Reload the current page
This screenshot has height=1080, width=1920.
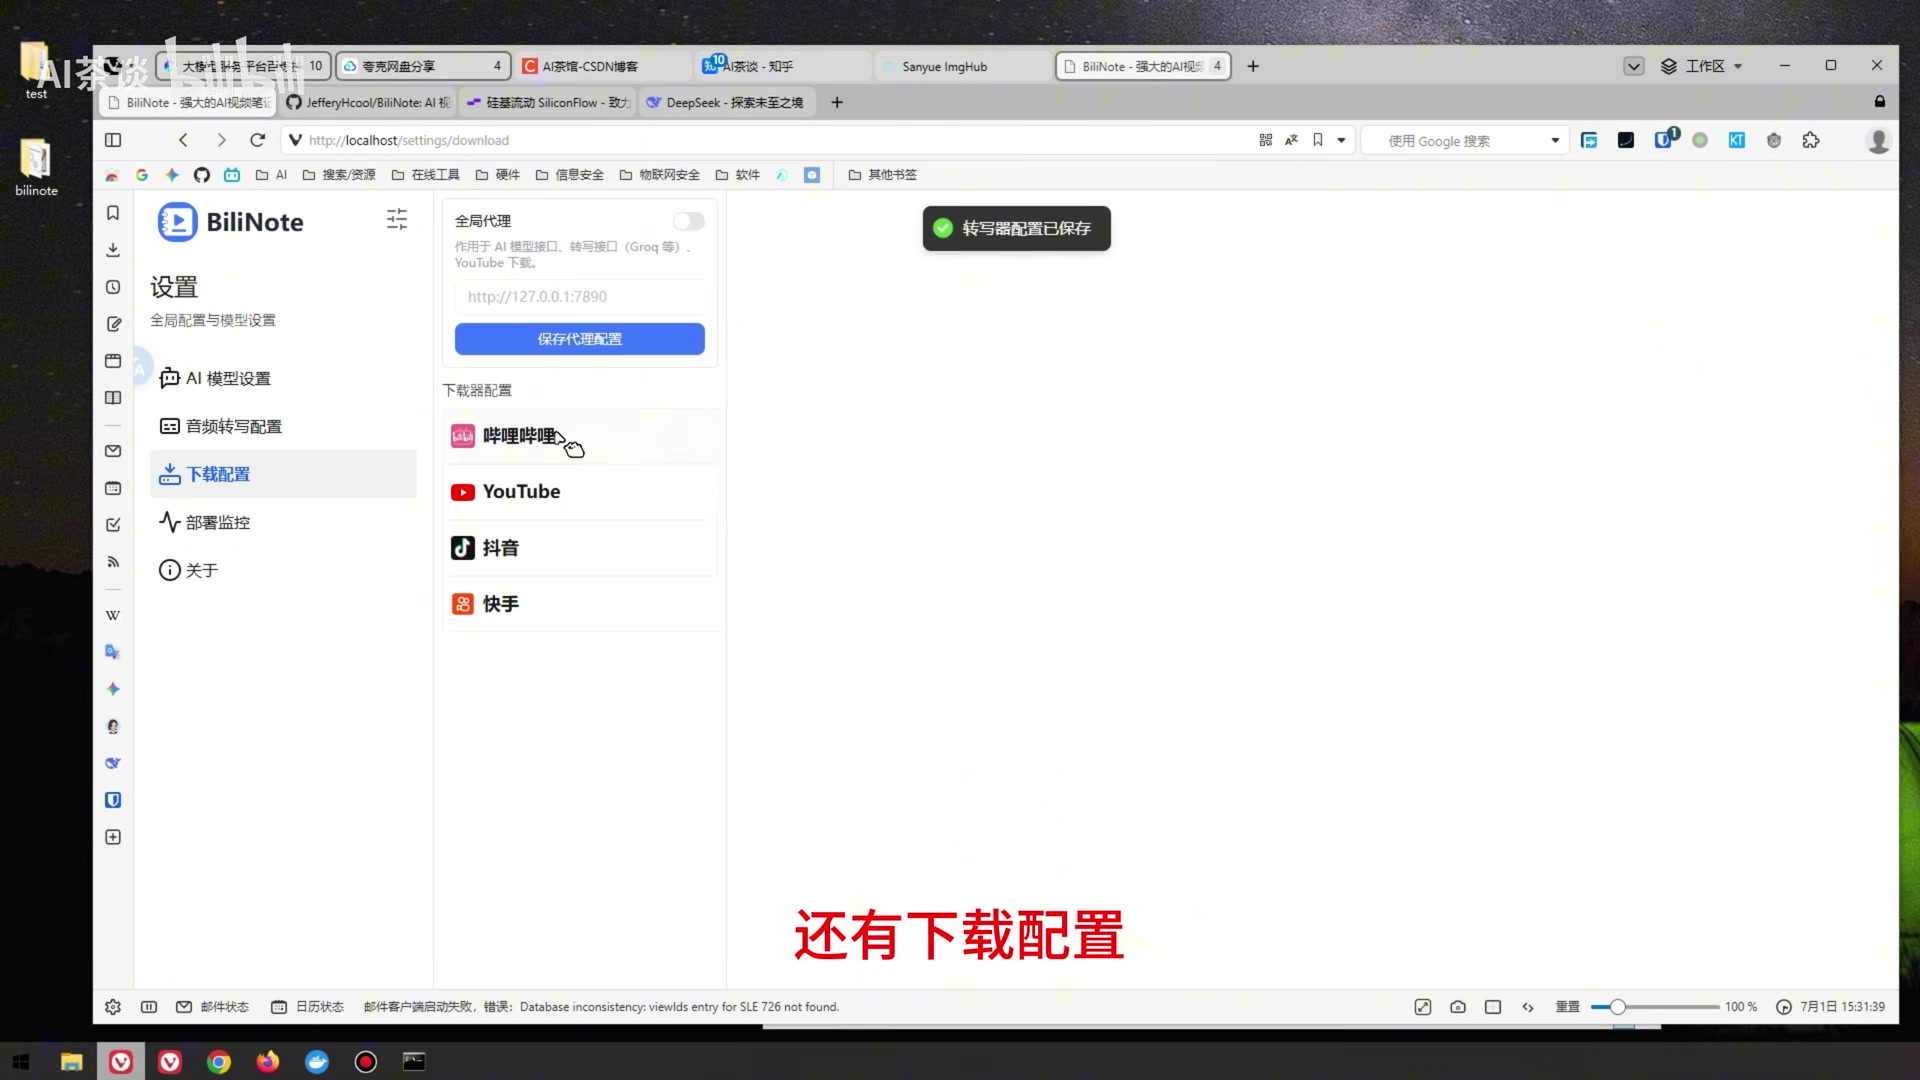(258, 140)
